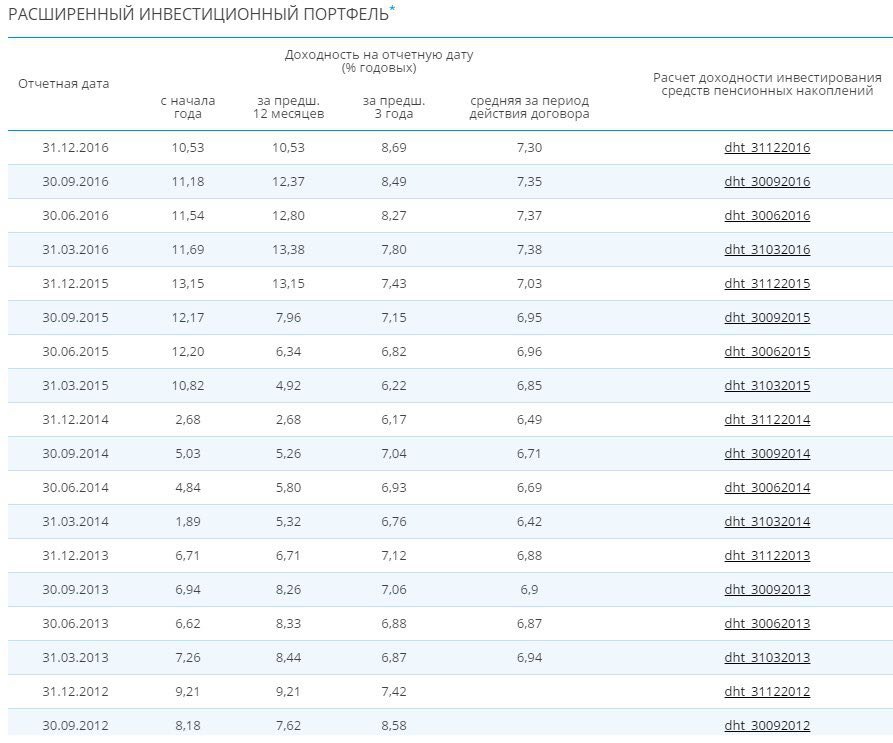893x743 pixels.
Task: Open the dht_30092015 link
Action: pos(767,318)
